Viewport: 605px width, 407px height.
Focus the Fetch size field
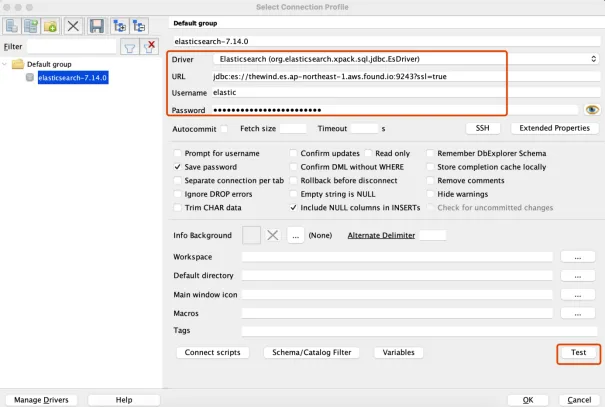coord(293,128)
